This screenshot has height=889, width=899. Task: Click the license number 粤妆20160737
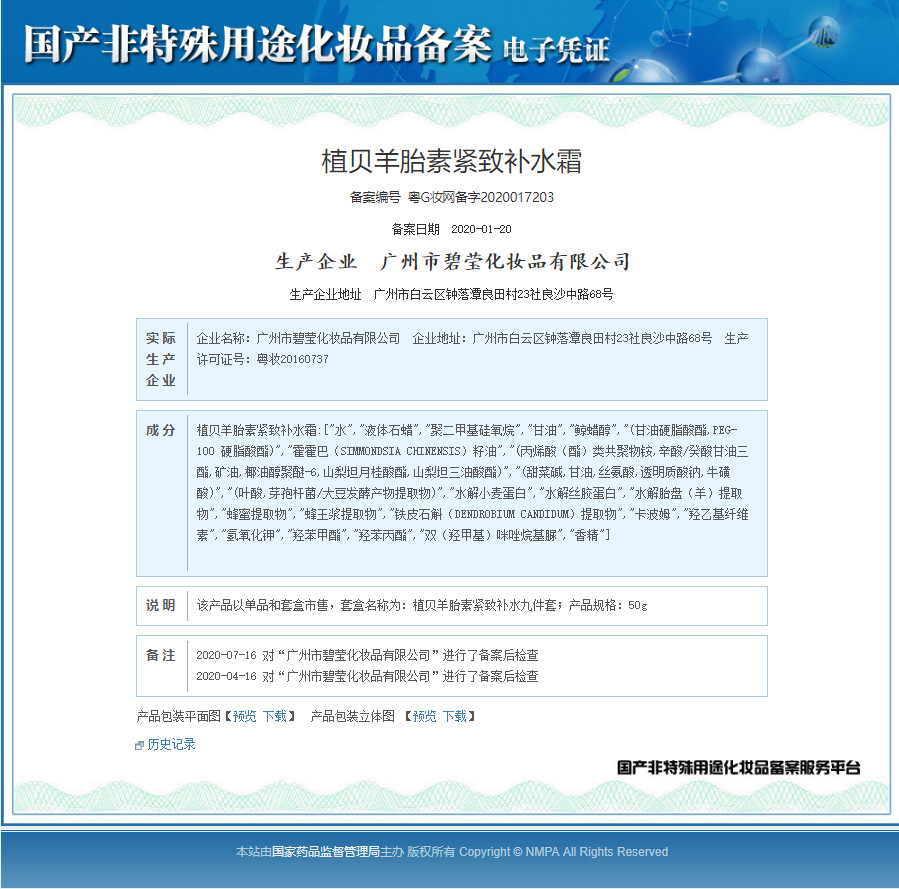[x=292, y=359]
